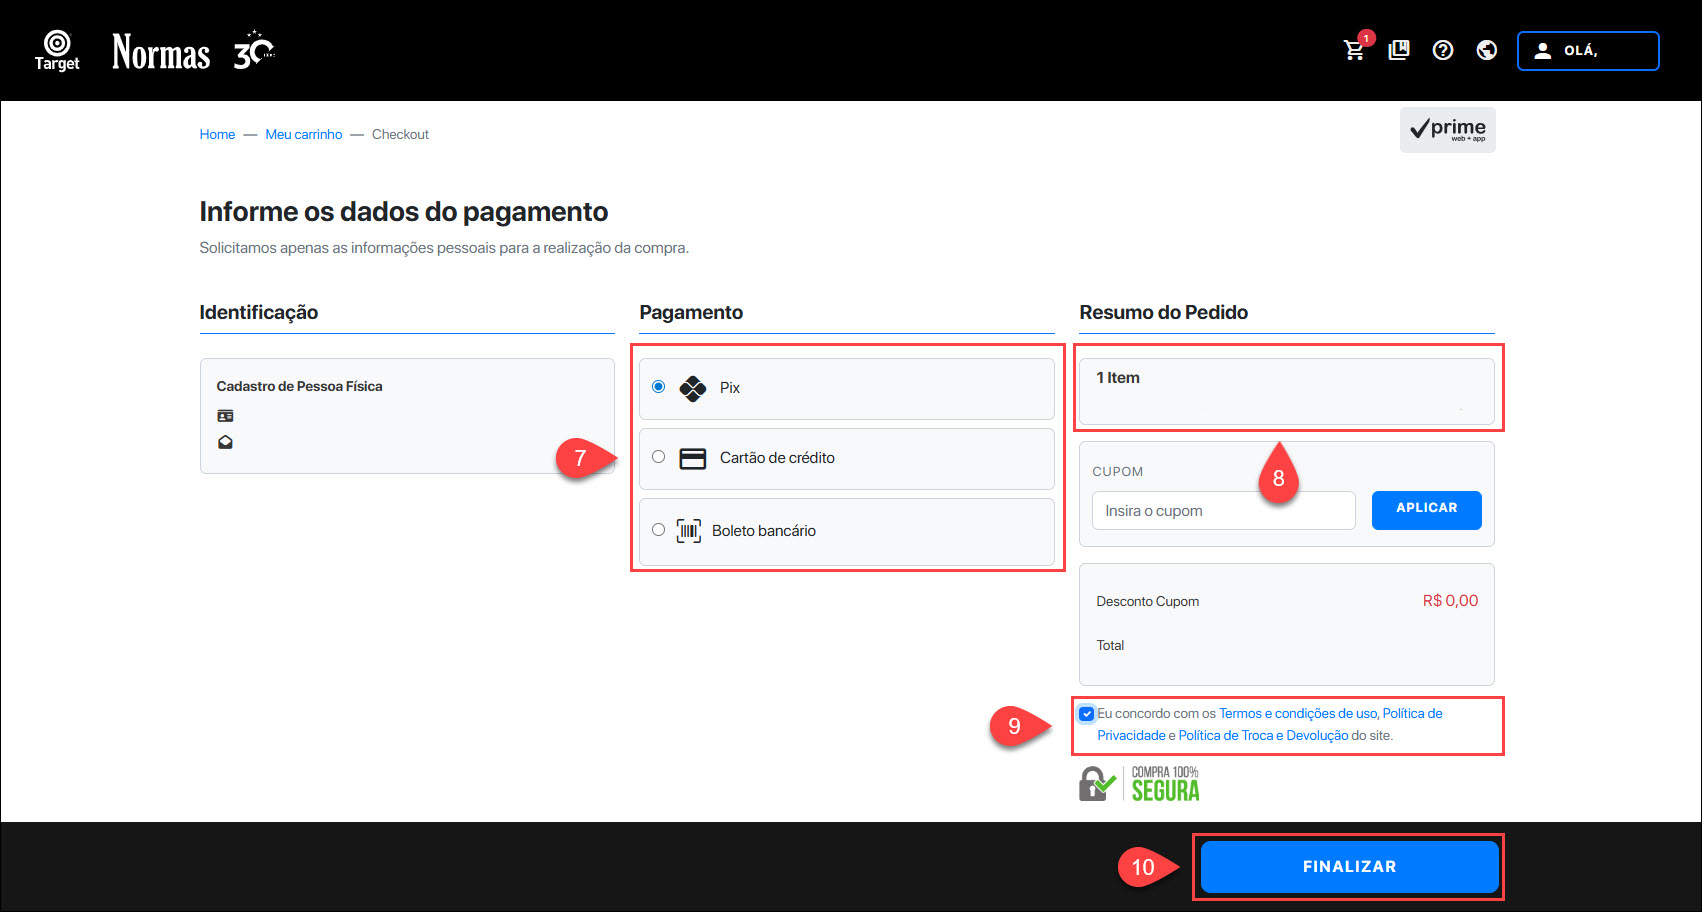Select Cartão de crédito payment option

coord(658,457)
